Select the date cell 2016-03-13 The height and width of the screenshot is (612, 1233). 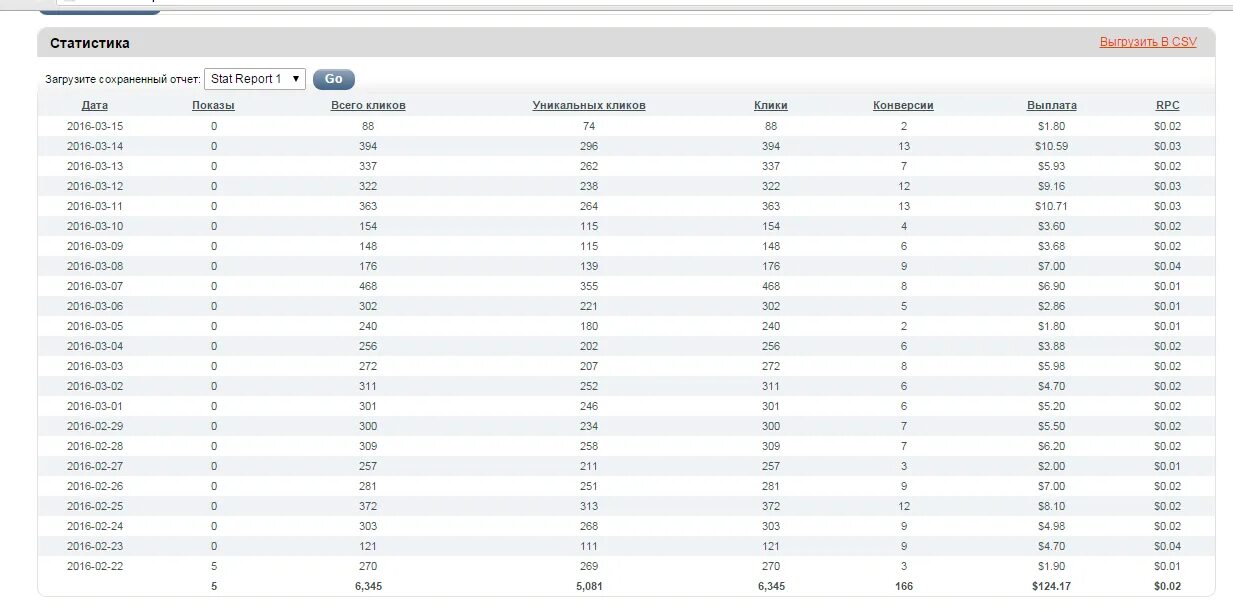coord(95,166)
